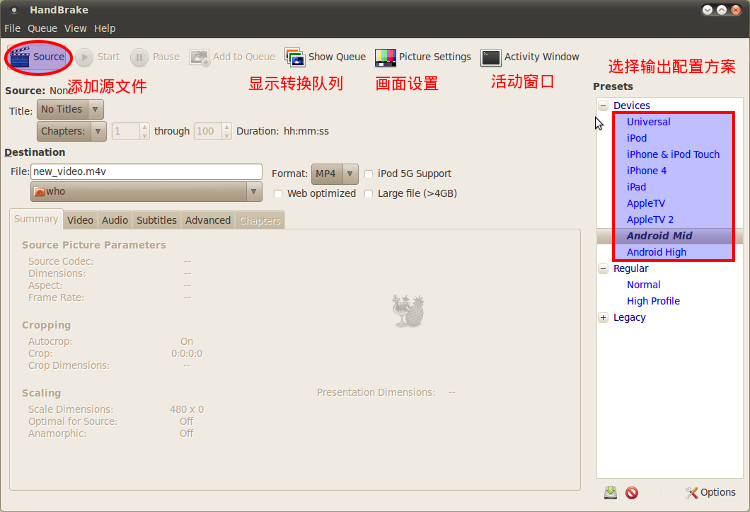Select the High Profile preset
750x512 pixels.
pos(653,301)
